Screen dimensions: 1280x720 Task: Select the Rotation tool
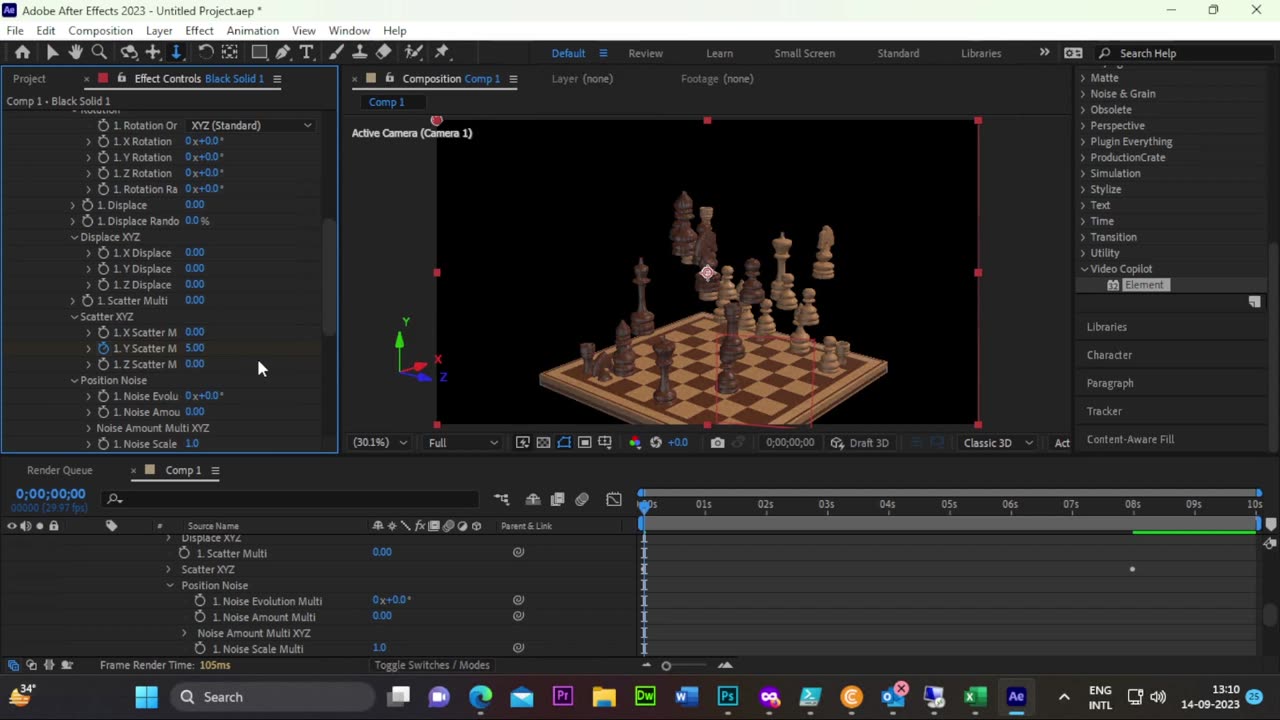[x=206, y=53]
